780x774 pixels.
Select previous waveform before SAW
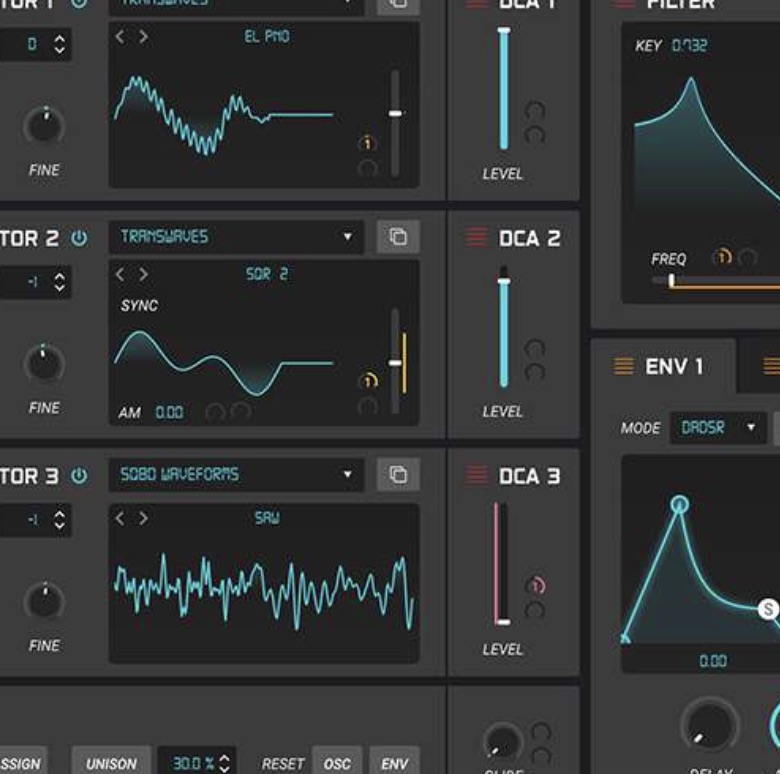(x=120, y=518)
